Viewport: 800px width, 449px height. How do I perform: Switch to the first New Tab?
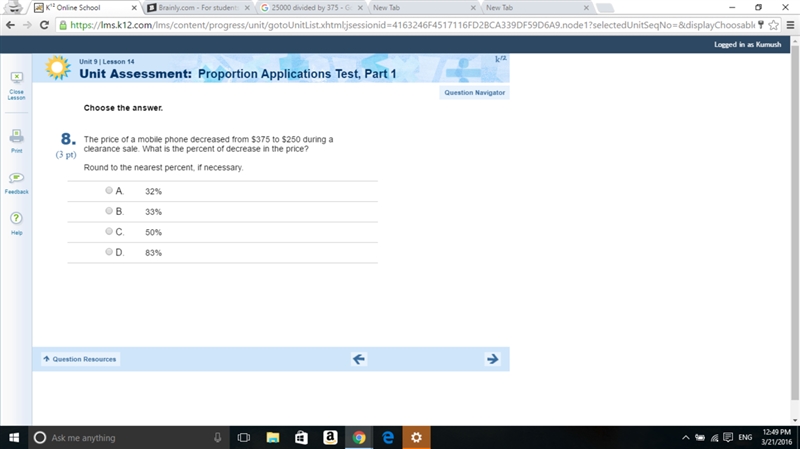point(423,8)
